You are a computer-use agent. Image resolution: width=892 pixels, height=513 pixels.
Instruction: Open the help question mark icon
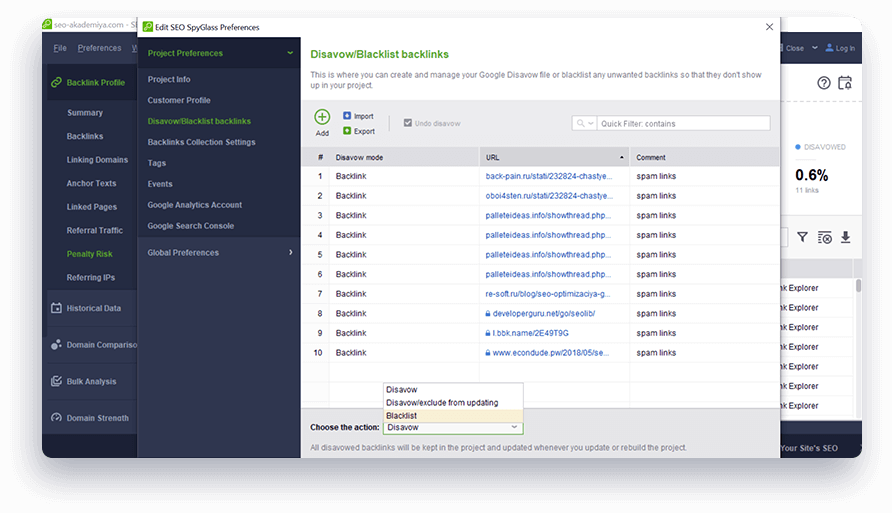[824, 83]
